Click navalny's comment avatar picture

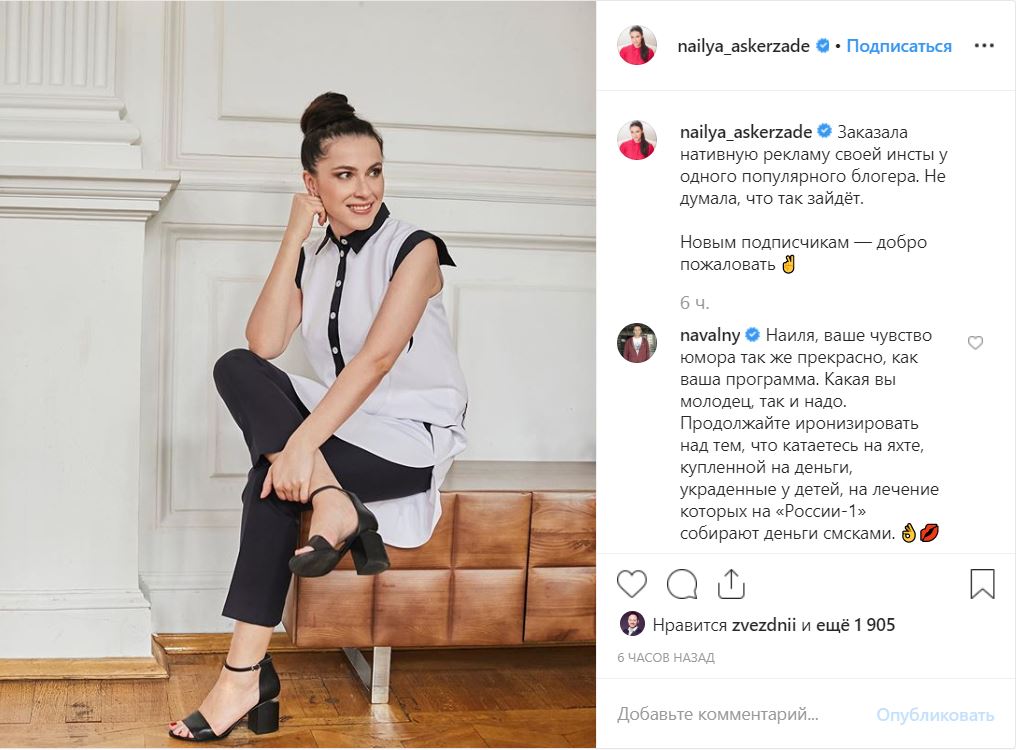pos(636,342)
